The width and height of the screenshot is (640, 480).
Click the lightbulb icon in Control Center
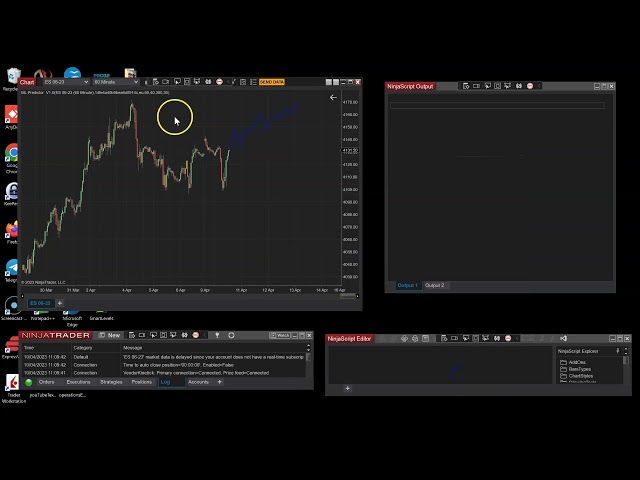[x=217, y=335]
